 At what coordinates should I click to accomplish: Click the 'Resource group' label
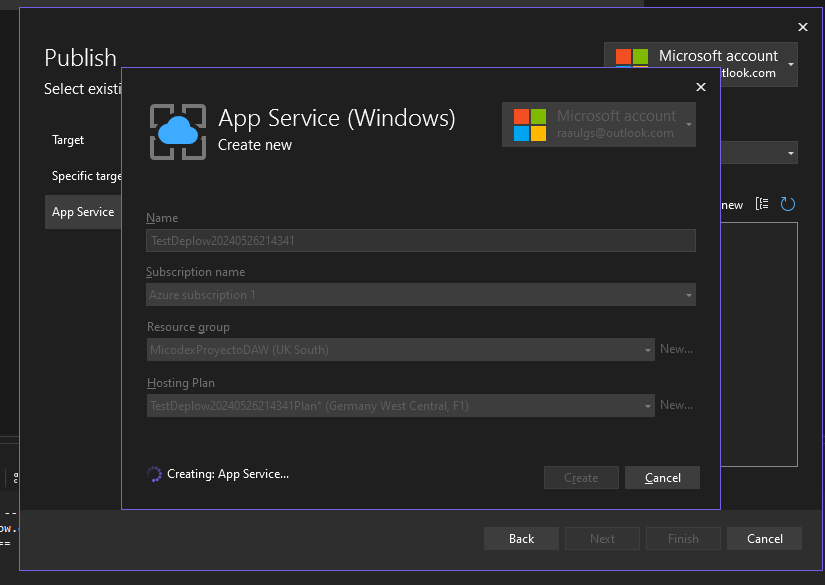(188, 327)
